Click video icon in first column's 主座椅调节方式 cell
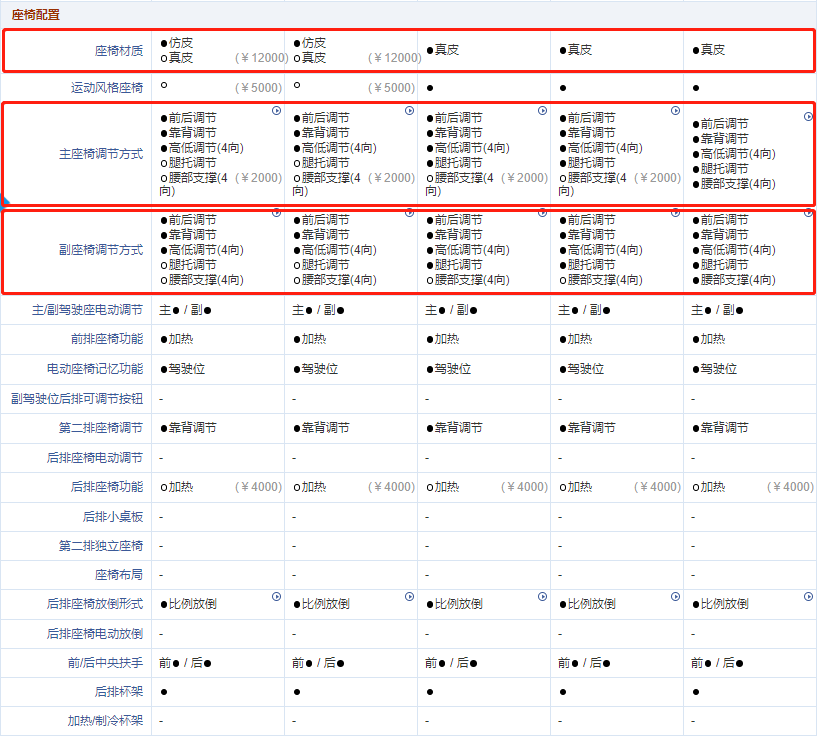Viewport: 817px width, 736px height. point(277,111)
